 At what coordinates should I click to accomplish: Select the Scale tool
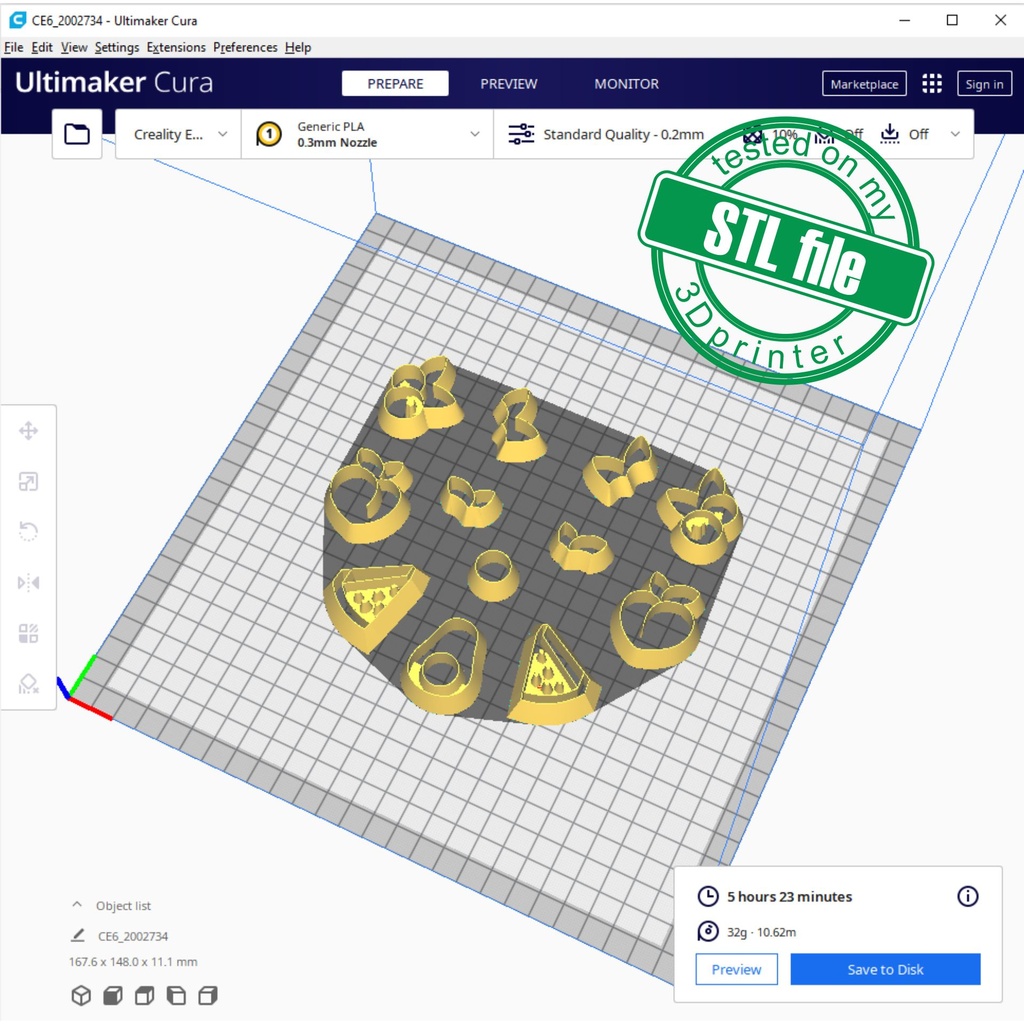(x=28, y=482)
